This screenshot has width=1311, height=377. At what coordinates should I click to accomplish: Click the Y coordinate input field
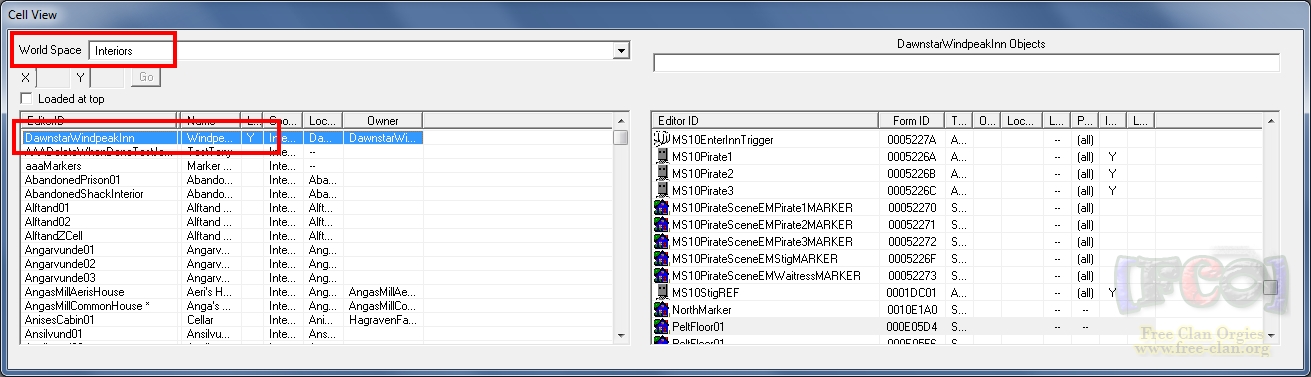(x=108, y=77)
